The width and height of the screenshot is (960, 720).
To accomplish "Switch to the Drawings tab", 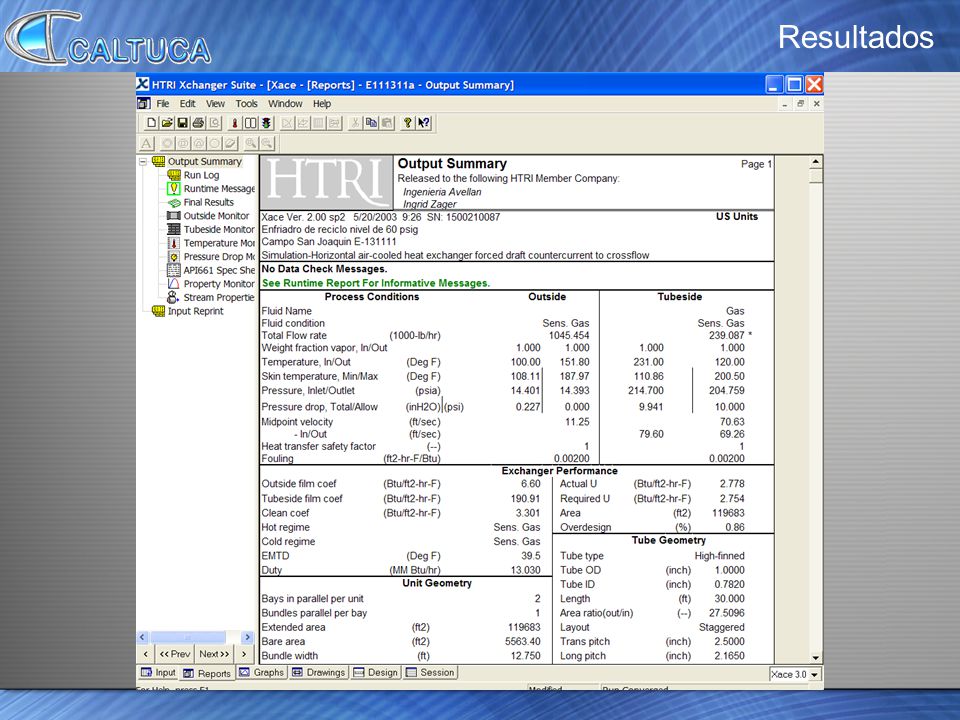I will (318, 672).
